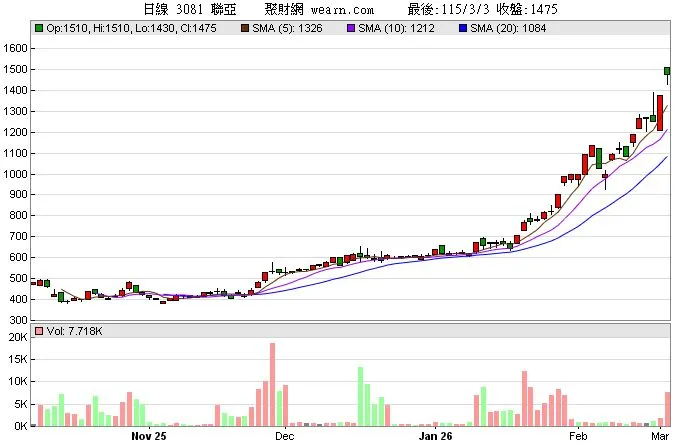Click the 500 price axis label

18,278
